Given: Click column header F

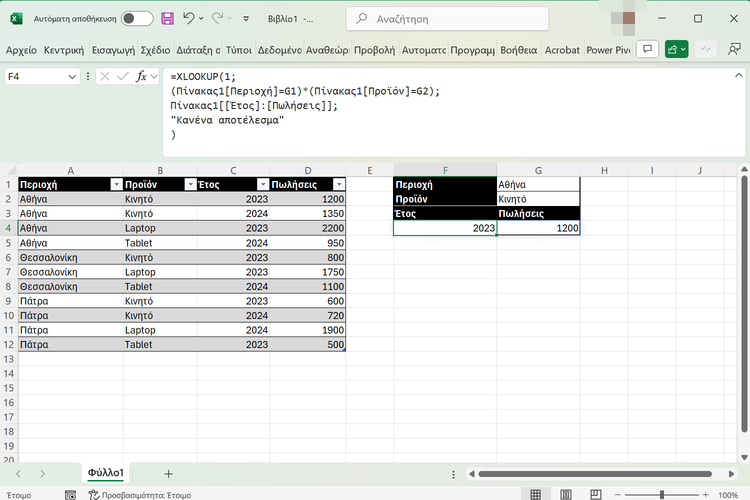Looking at the screenshot, I should click(x=445, y=170).
